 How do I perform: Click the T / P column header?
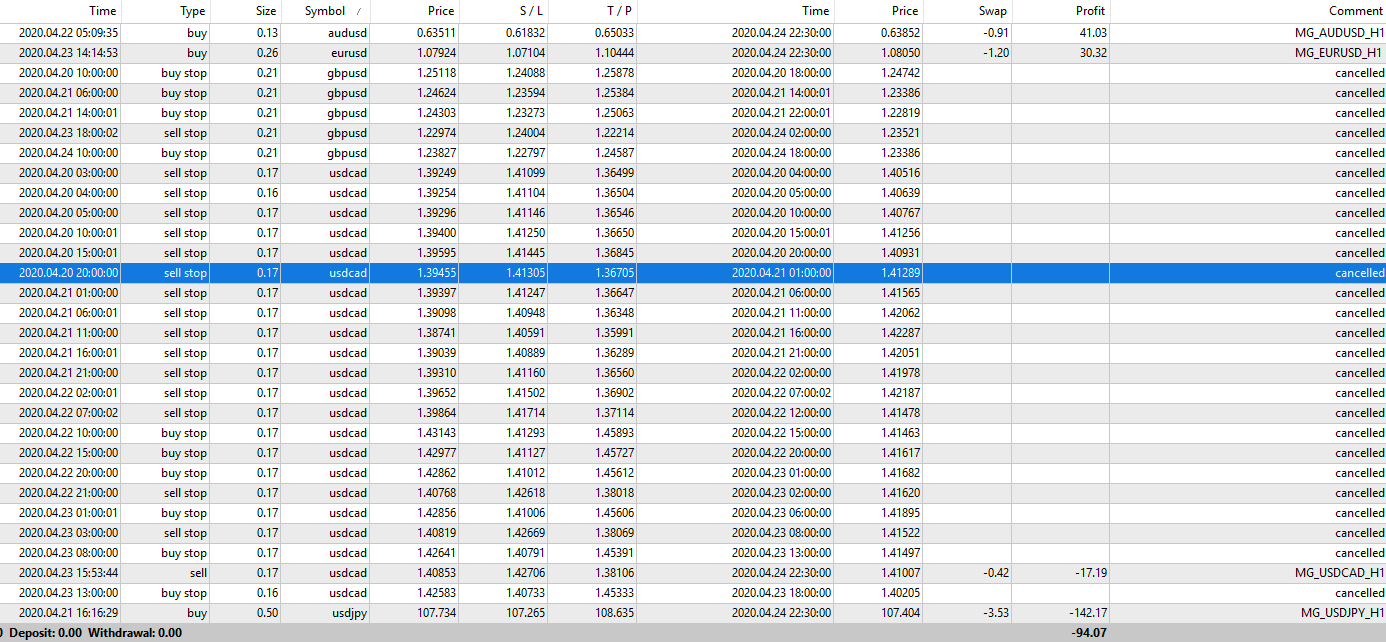(x=619, y=11)
